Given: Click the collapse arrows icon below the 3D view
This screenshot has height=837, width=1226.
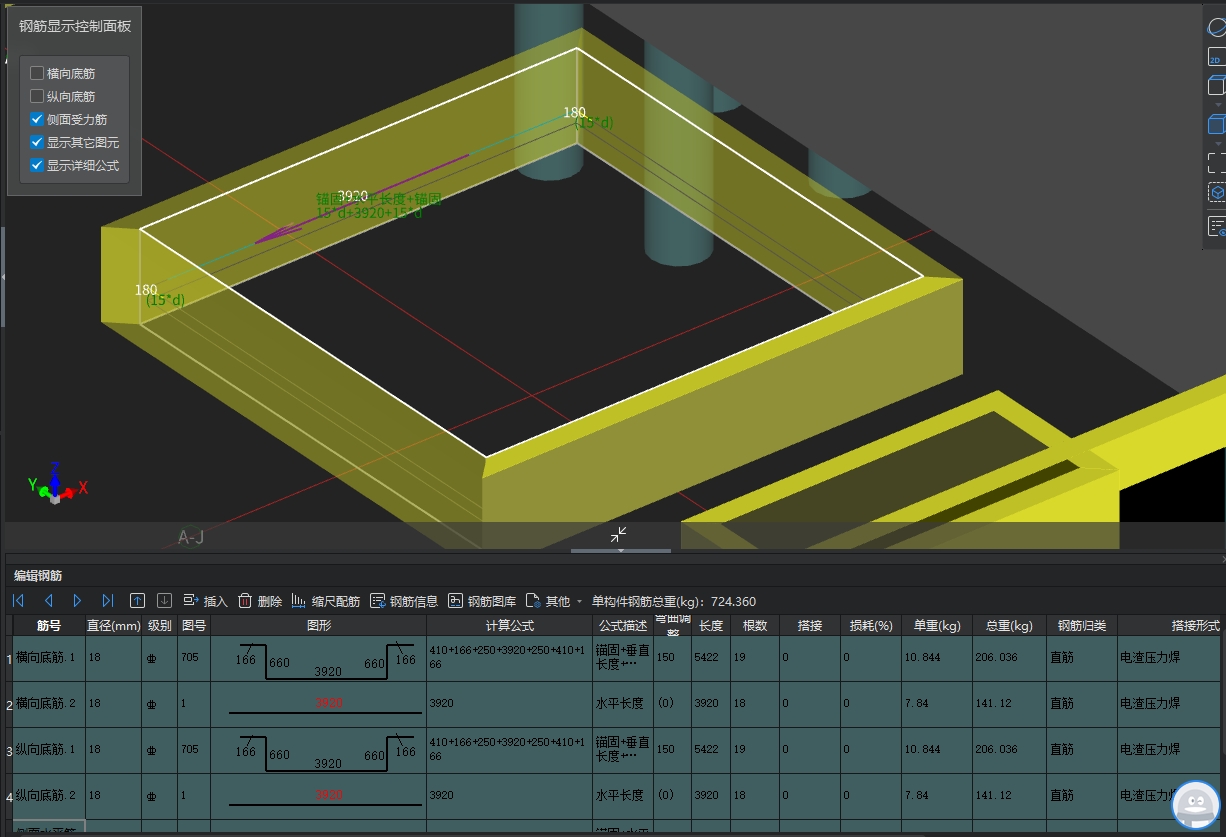Looking at the screenshot, I should 620,535.
